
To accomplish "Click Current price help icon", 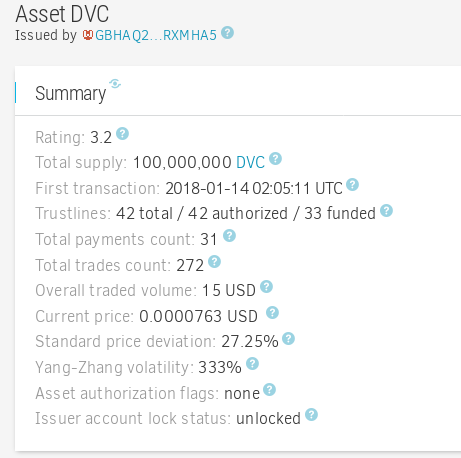I will (272, 313).
